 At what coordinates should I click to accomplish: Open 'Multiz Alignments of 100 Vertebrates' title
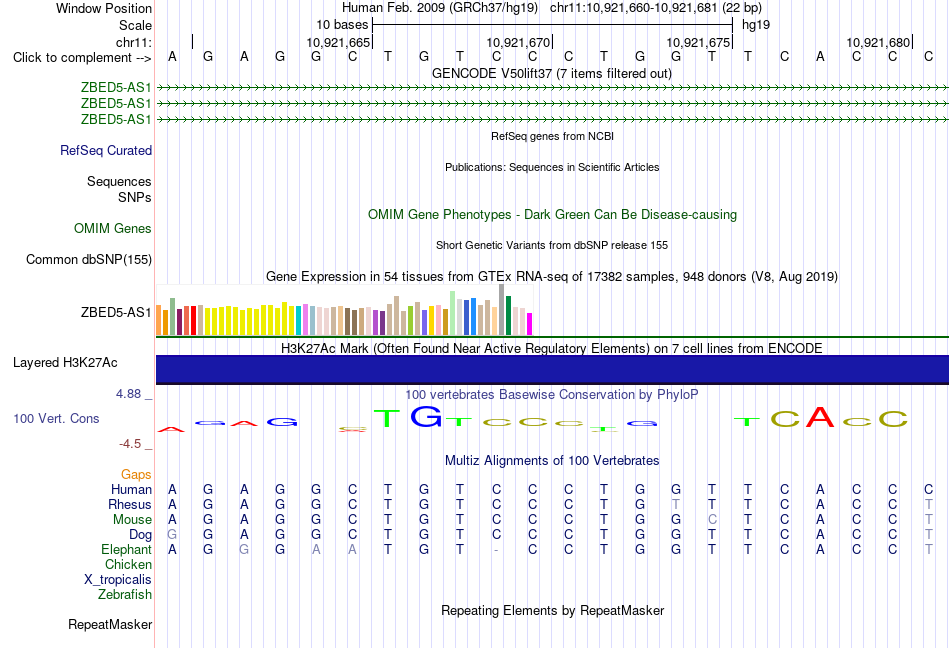(x=552, y=460)
